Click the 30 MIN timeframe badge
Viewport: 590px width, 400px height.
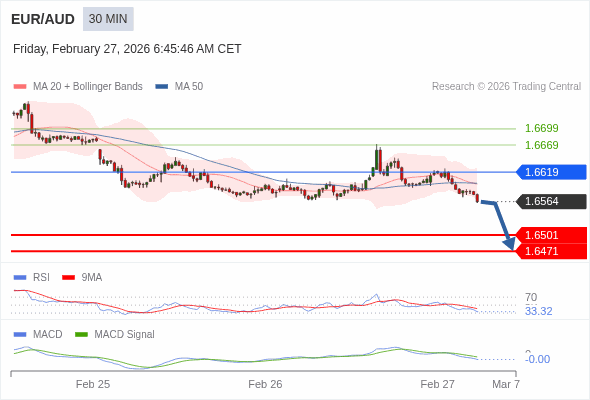tap(108, 19)
